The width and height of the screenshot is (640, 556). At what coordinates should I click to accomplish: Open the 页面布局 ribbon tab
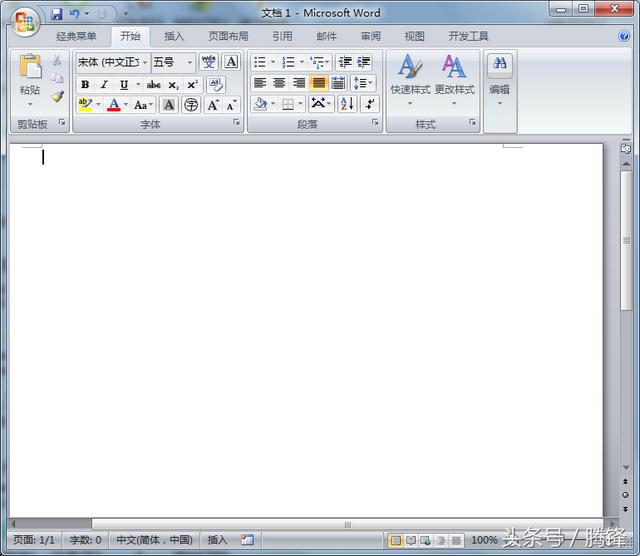(x=228, y=37)
